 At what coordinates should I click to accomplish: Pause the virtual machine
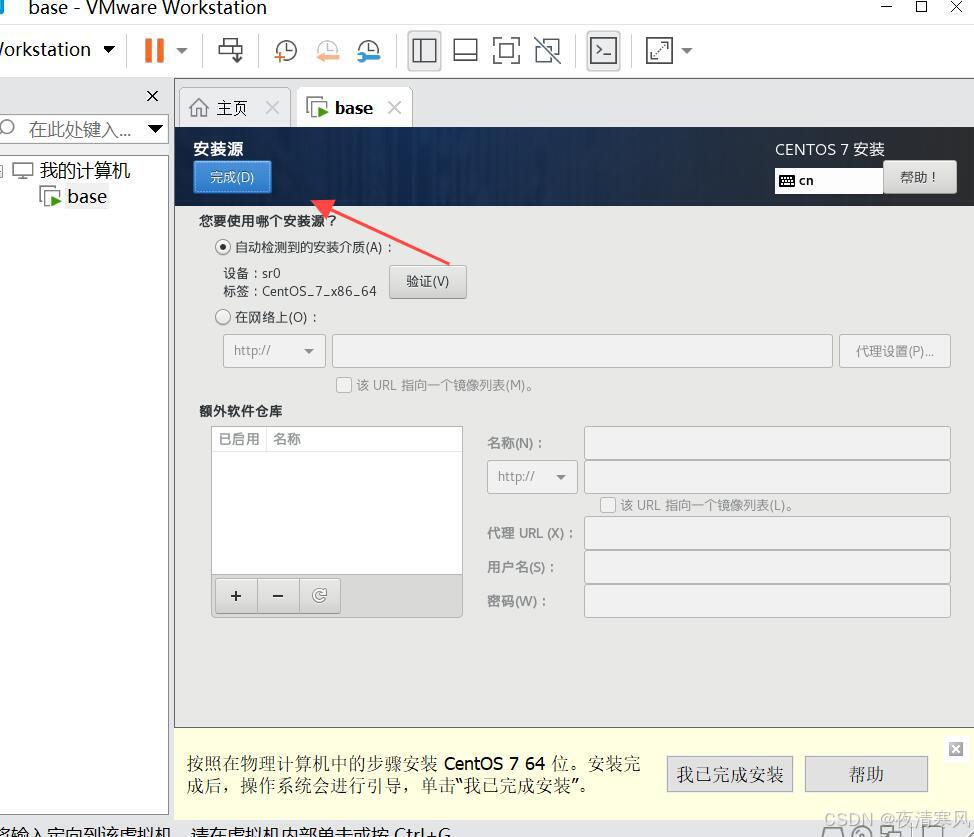click(154, 50)
